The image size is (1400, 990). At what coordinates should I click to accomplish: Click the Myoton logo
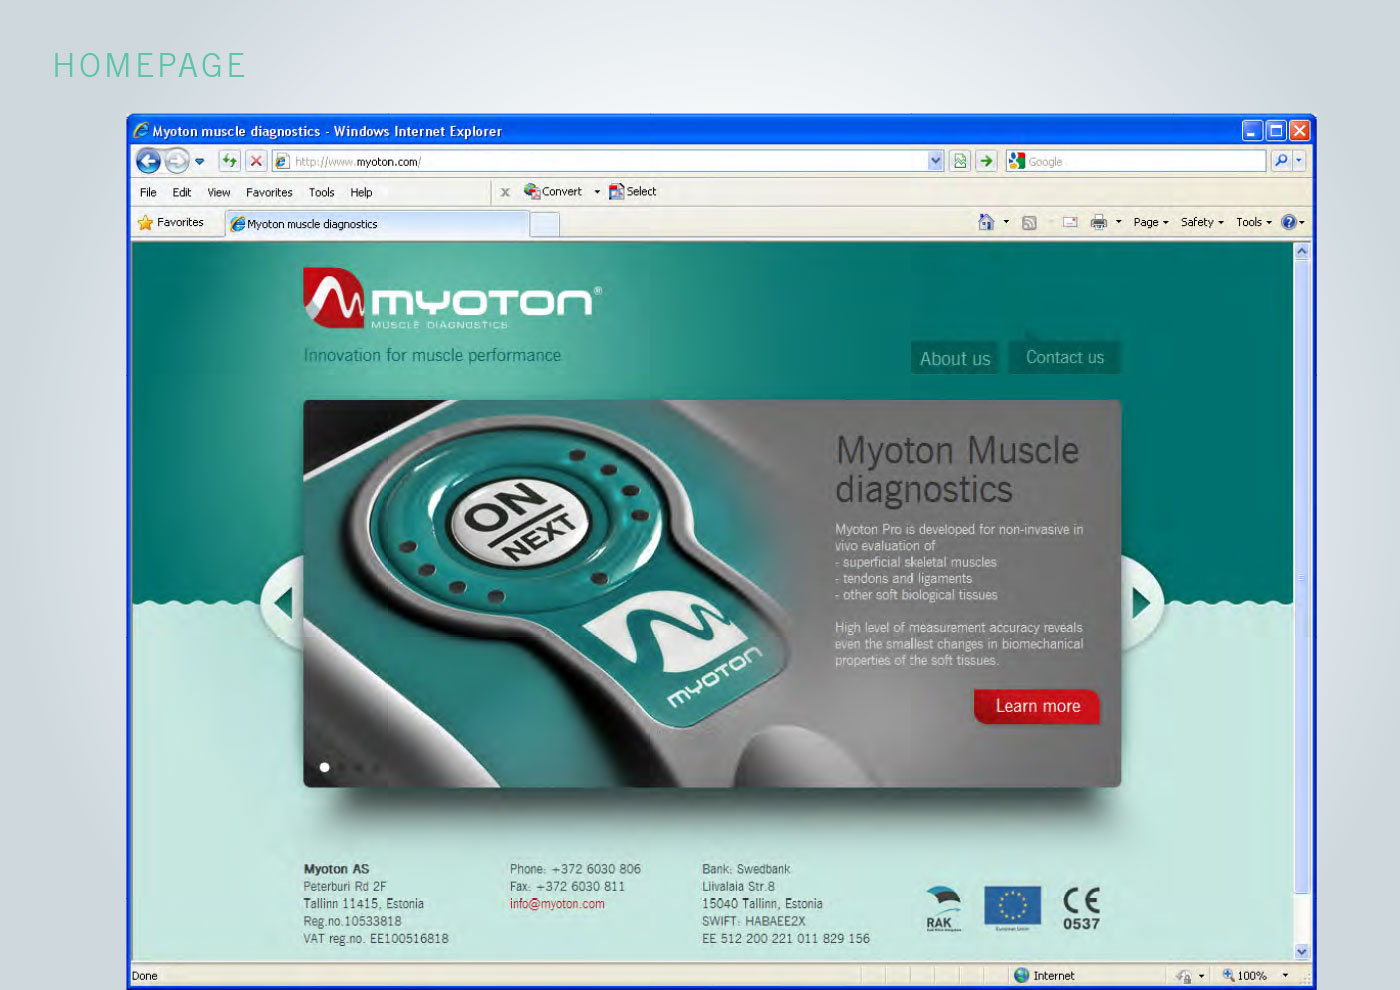[x=453, y=298]
